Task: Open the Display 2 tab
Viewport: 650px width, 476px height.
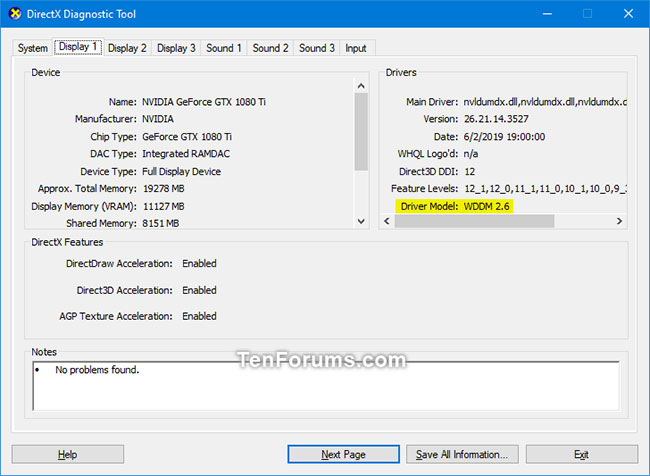Action: point(127,48)
